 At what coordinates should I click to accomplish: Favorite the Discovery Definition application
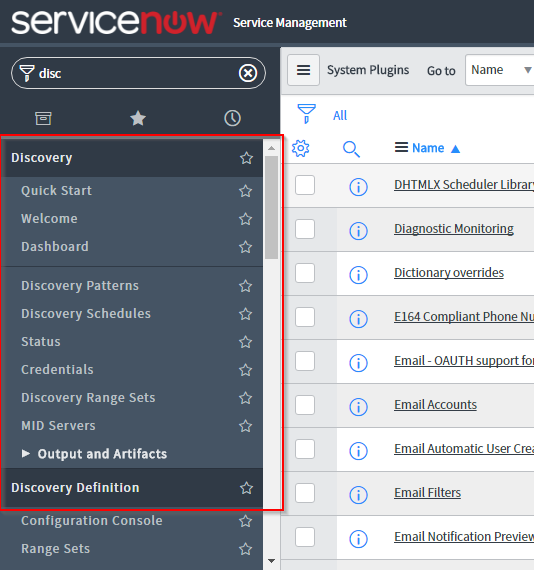tap(246, 488)
